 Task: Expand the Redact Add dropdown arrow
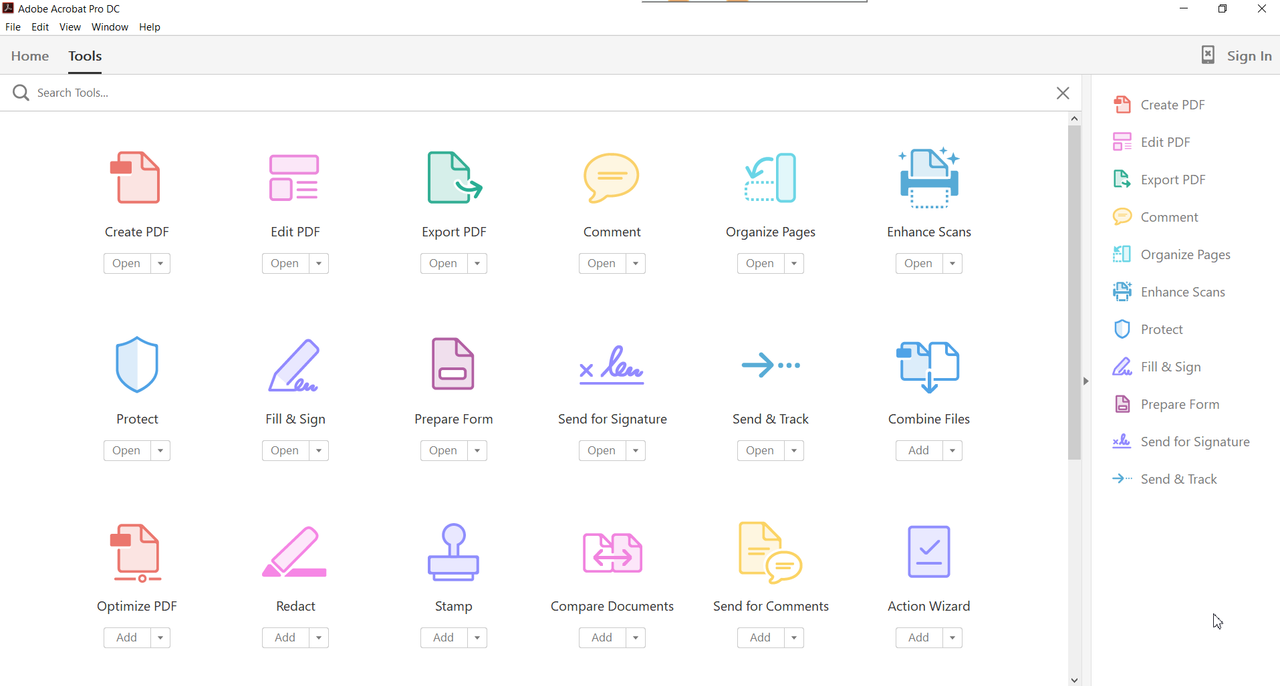(x=319, y=638)
